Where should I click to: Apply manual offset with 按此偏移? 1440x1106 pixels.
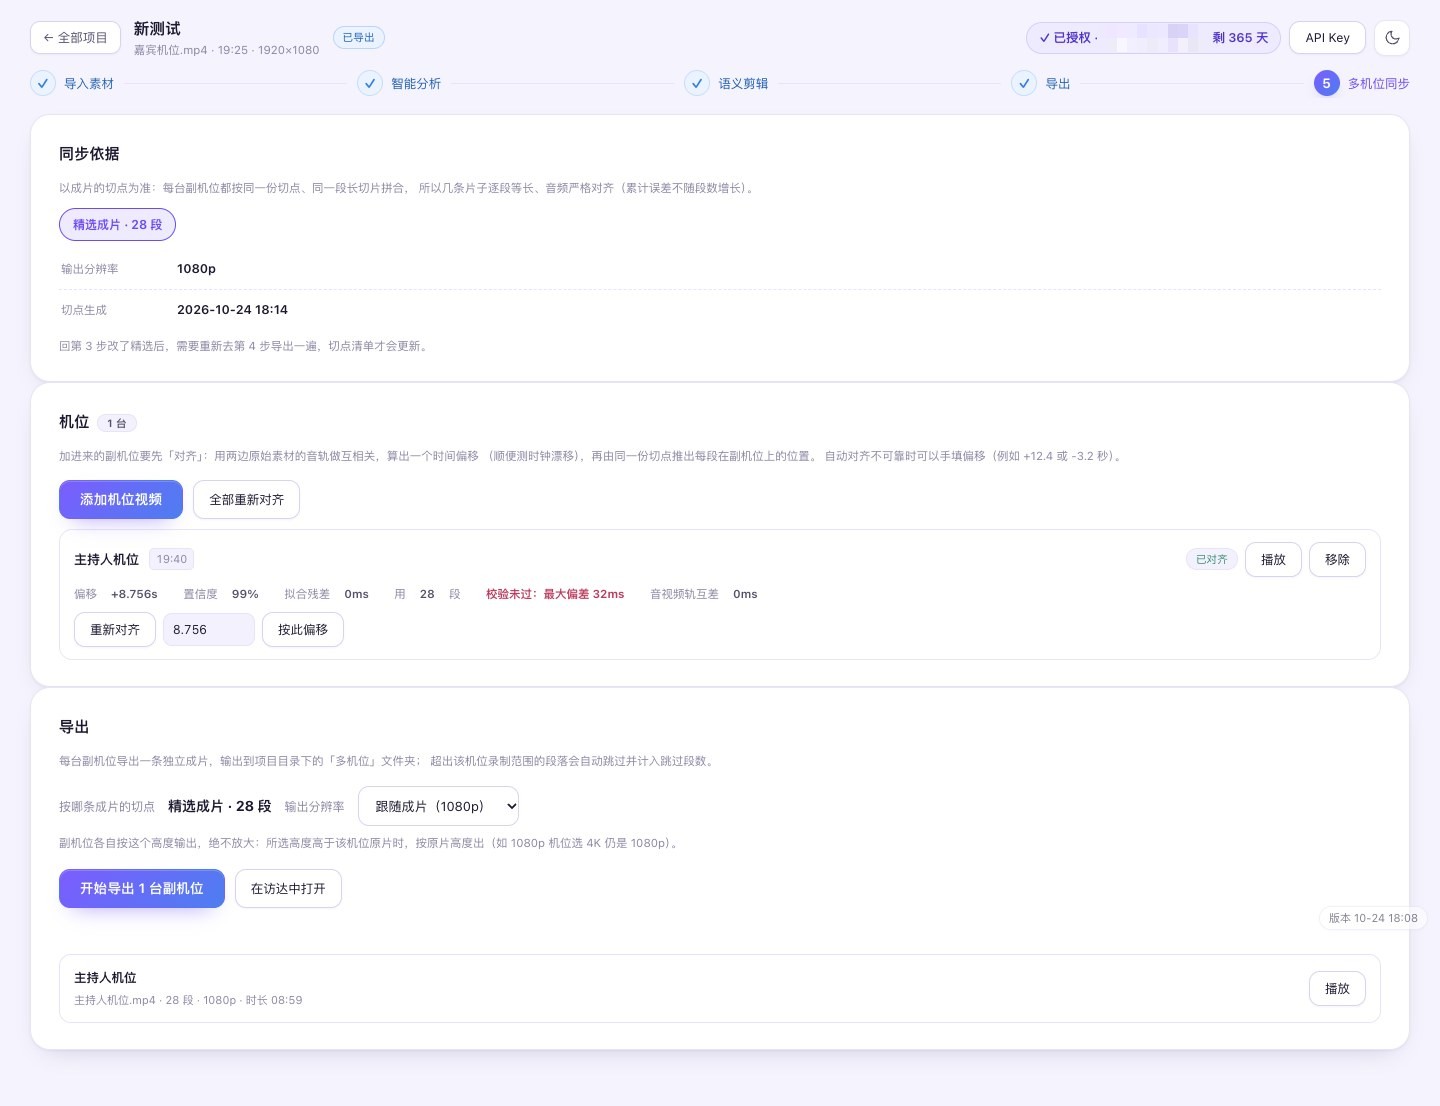(303, 630)
